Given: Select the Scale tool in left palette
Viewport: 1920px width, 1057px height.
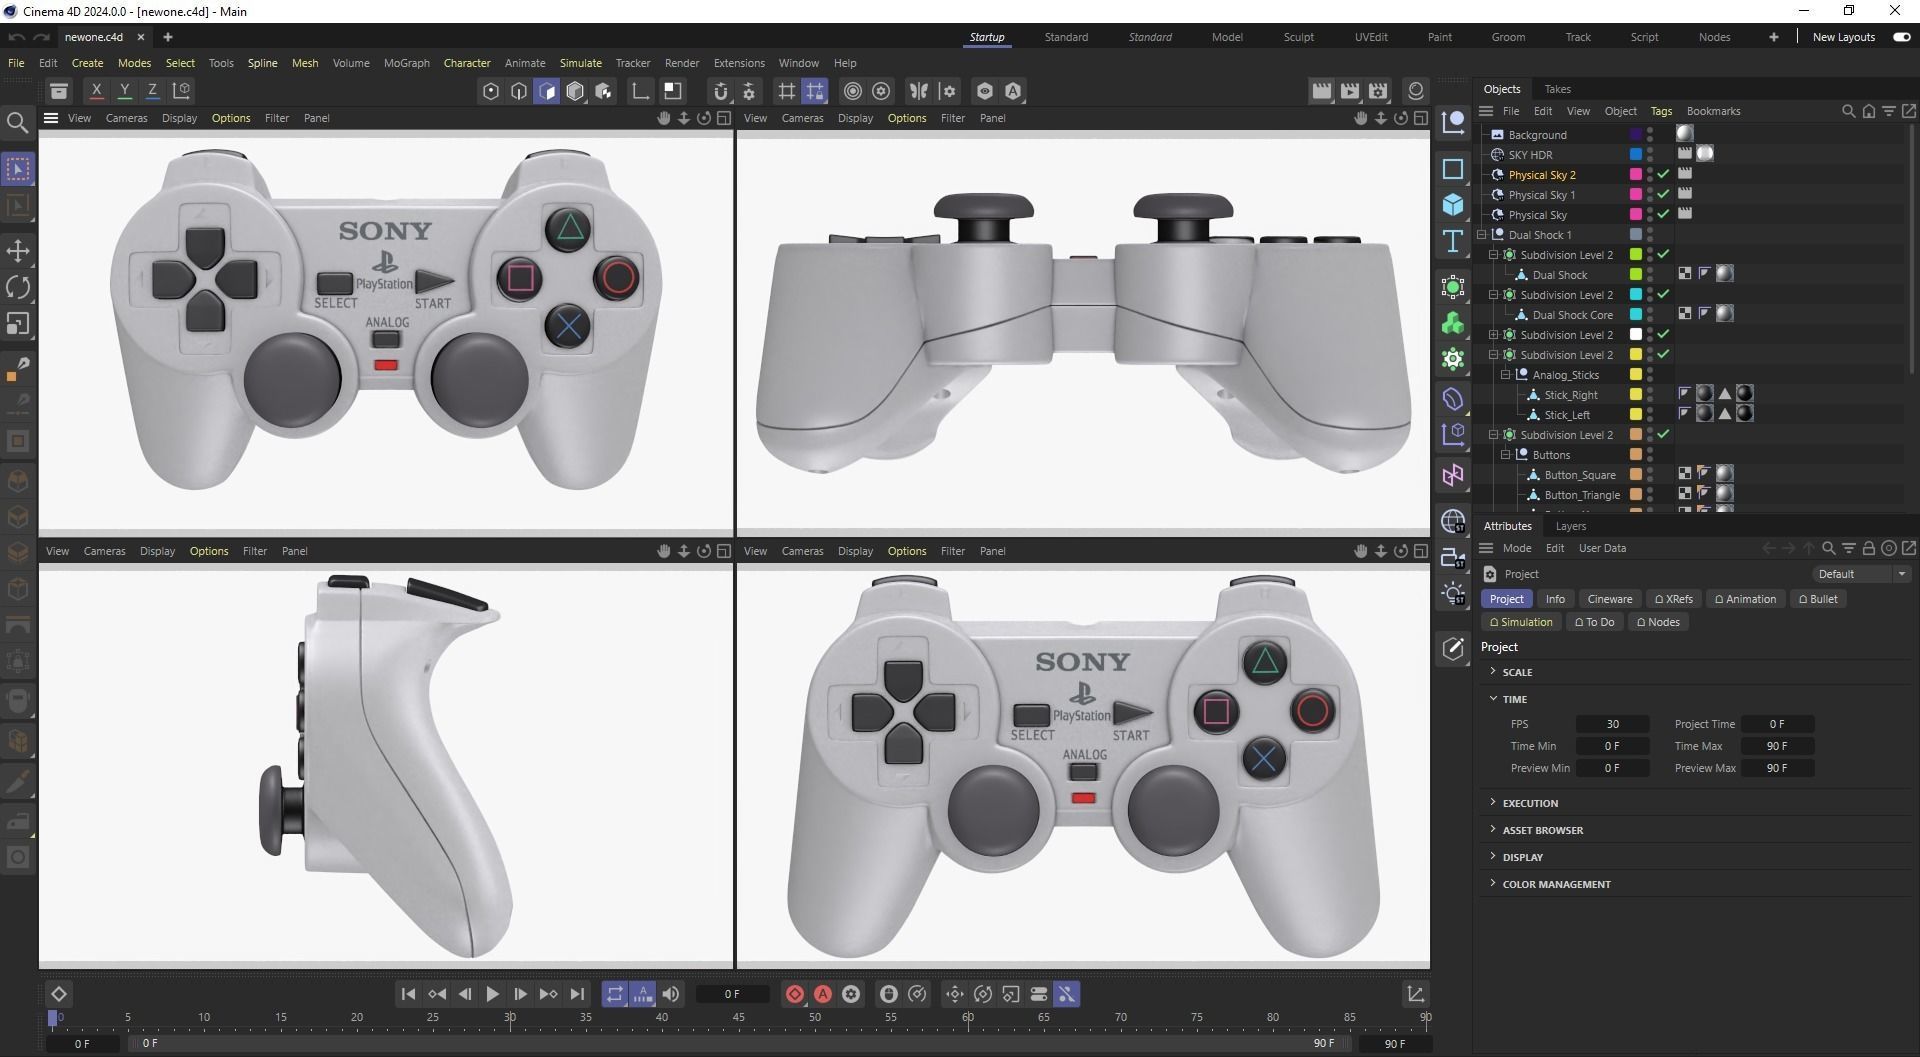Looking at the screenshot, I should [x=18, y=323].
